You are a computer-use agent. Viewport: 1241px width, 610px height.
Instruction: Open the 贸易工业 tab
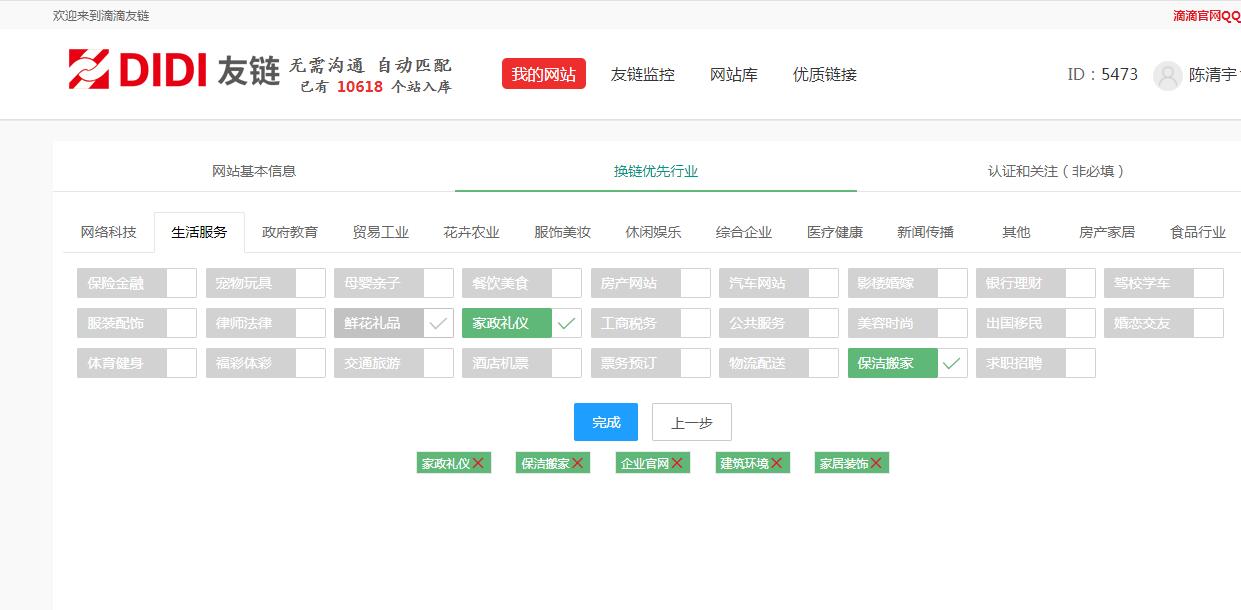click(380, 232)
